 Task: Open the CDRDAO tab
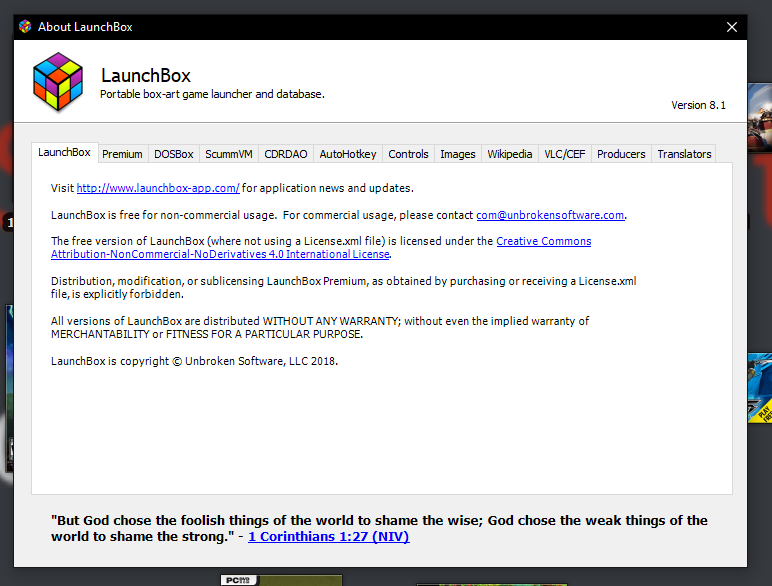click(286, 154)
